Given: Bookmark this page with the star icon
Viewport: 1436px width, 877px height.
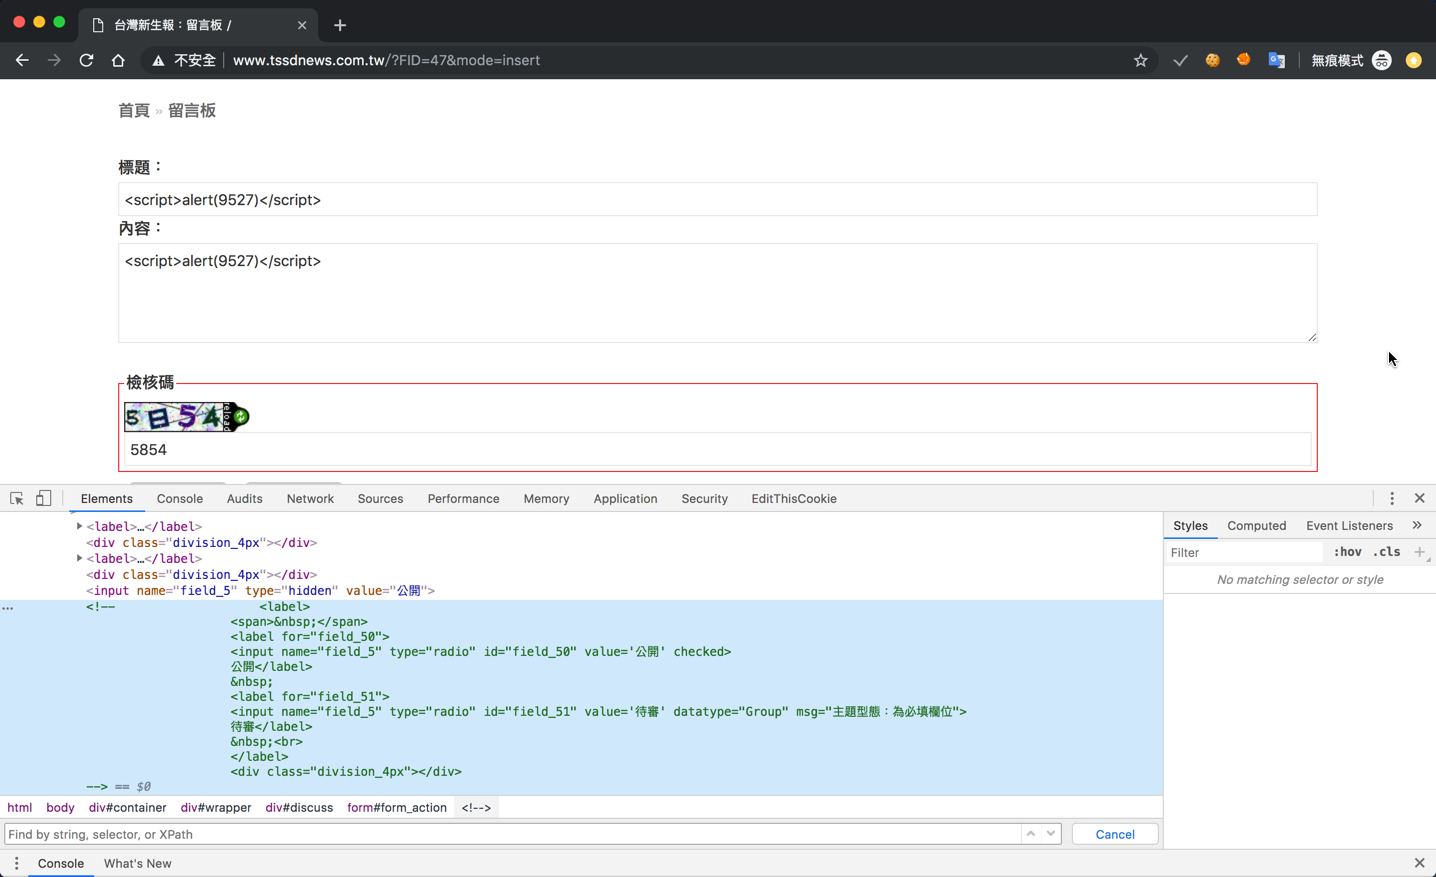Looking at the screenshot, I should pos(1141,60).
